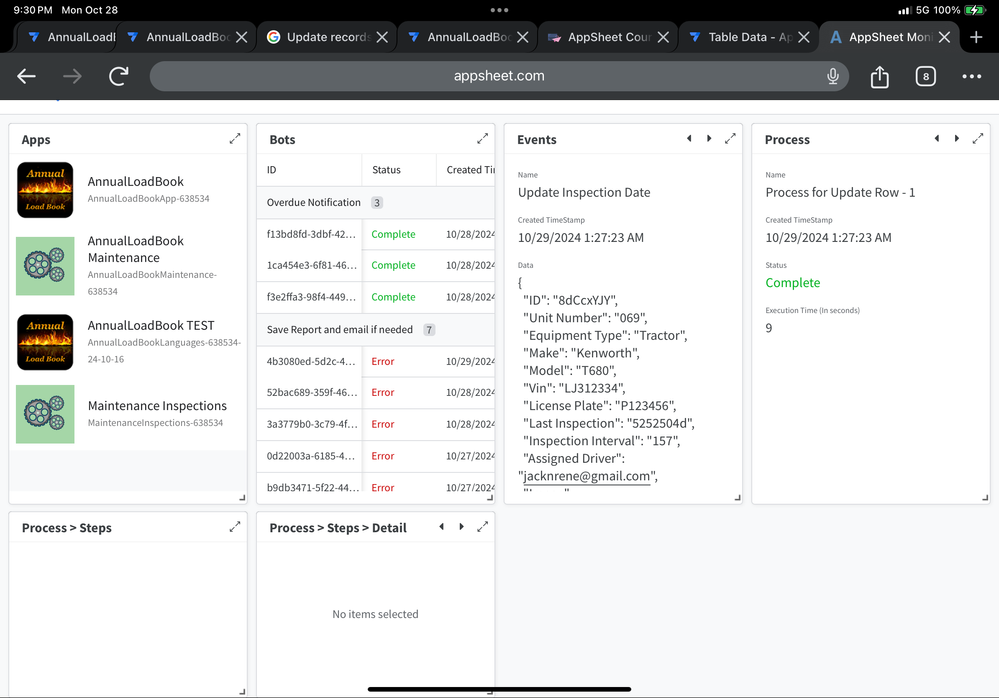
Task: Collapse the Save Report and email group
Action: (375, 330)
